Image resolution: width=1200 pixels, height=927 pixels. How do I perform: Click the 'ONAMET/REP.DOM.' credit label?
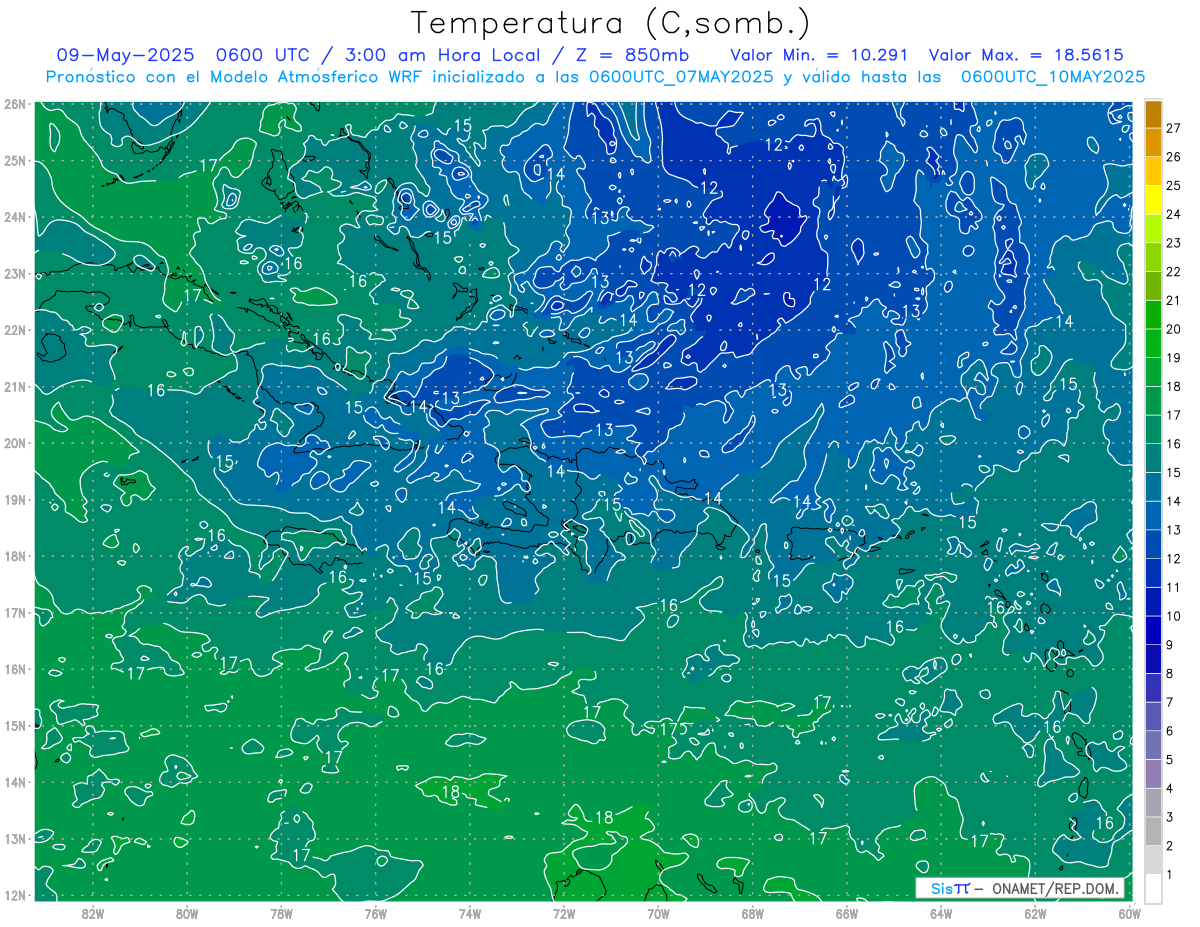tap(1055, 888)
